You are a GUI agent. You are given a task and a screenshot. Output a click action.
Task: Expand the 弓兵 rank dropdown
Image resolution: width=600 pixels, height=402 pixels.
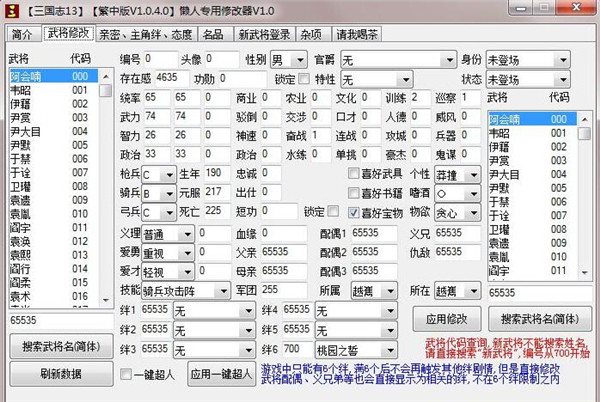coord(159,212)
